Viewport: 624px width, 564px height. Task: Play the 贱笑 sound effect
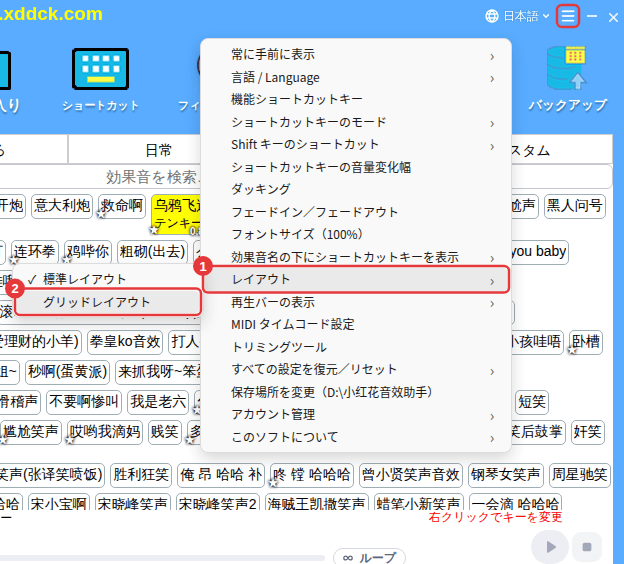[165, 432]
